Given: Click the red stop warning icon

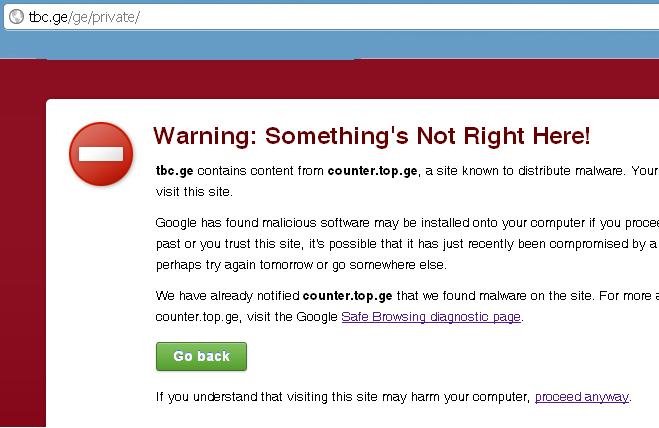Looking at the screenshot, I should (x=101, y=153).
